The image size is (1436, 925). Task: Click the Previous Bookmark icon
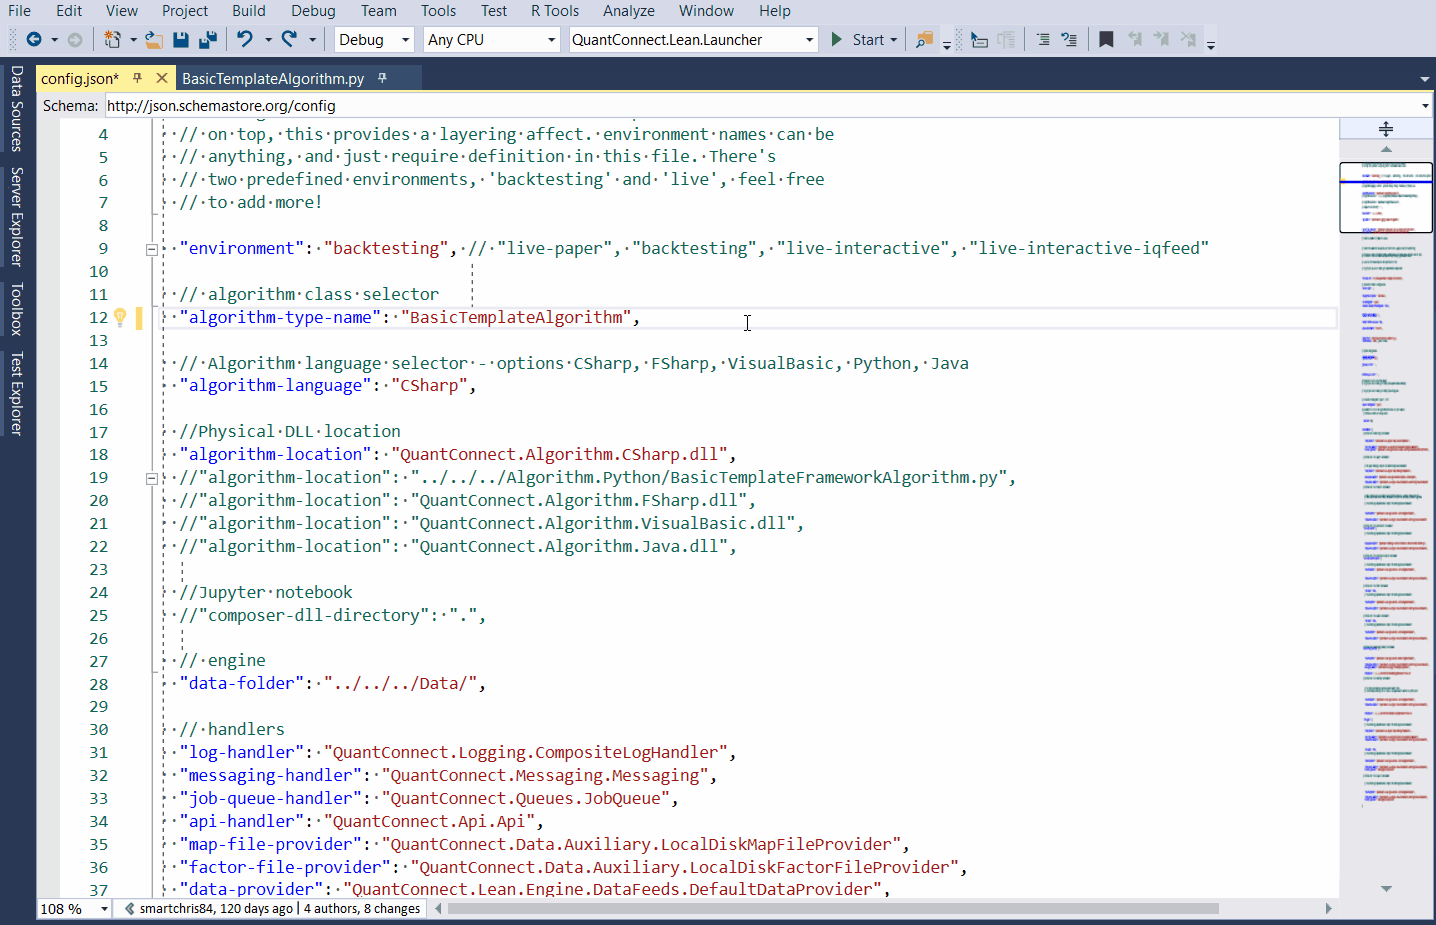coord(1135,40)
